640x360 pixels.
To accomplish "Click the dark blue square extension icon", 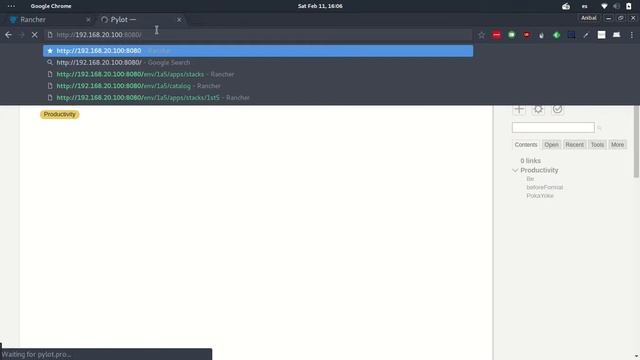I will [571, 35].
